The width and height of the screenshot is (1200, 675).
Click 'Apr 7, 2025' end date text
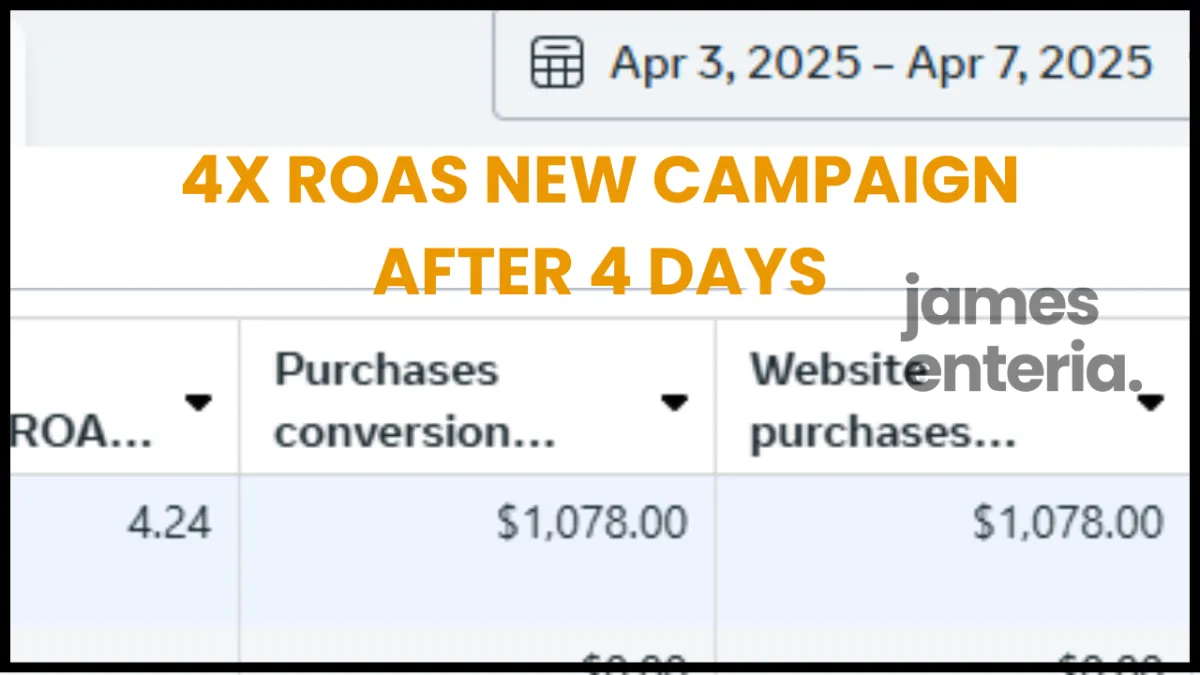pyautogui.click(x=1030, y=64)
